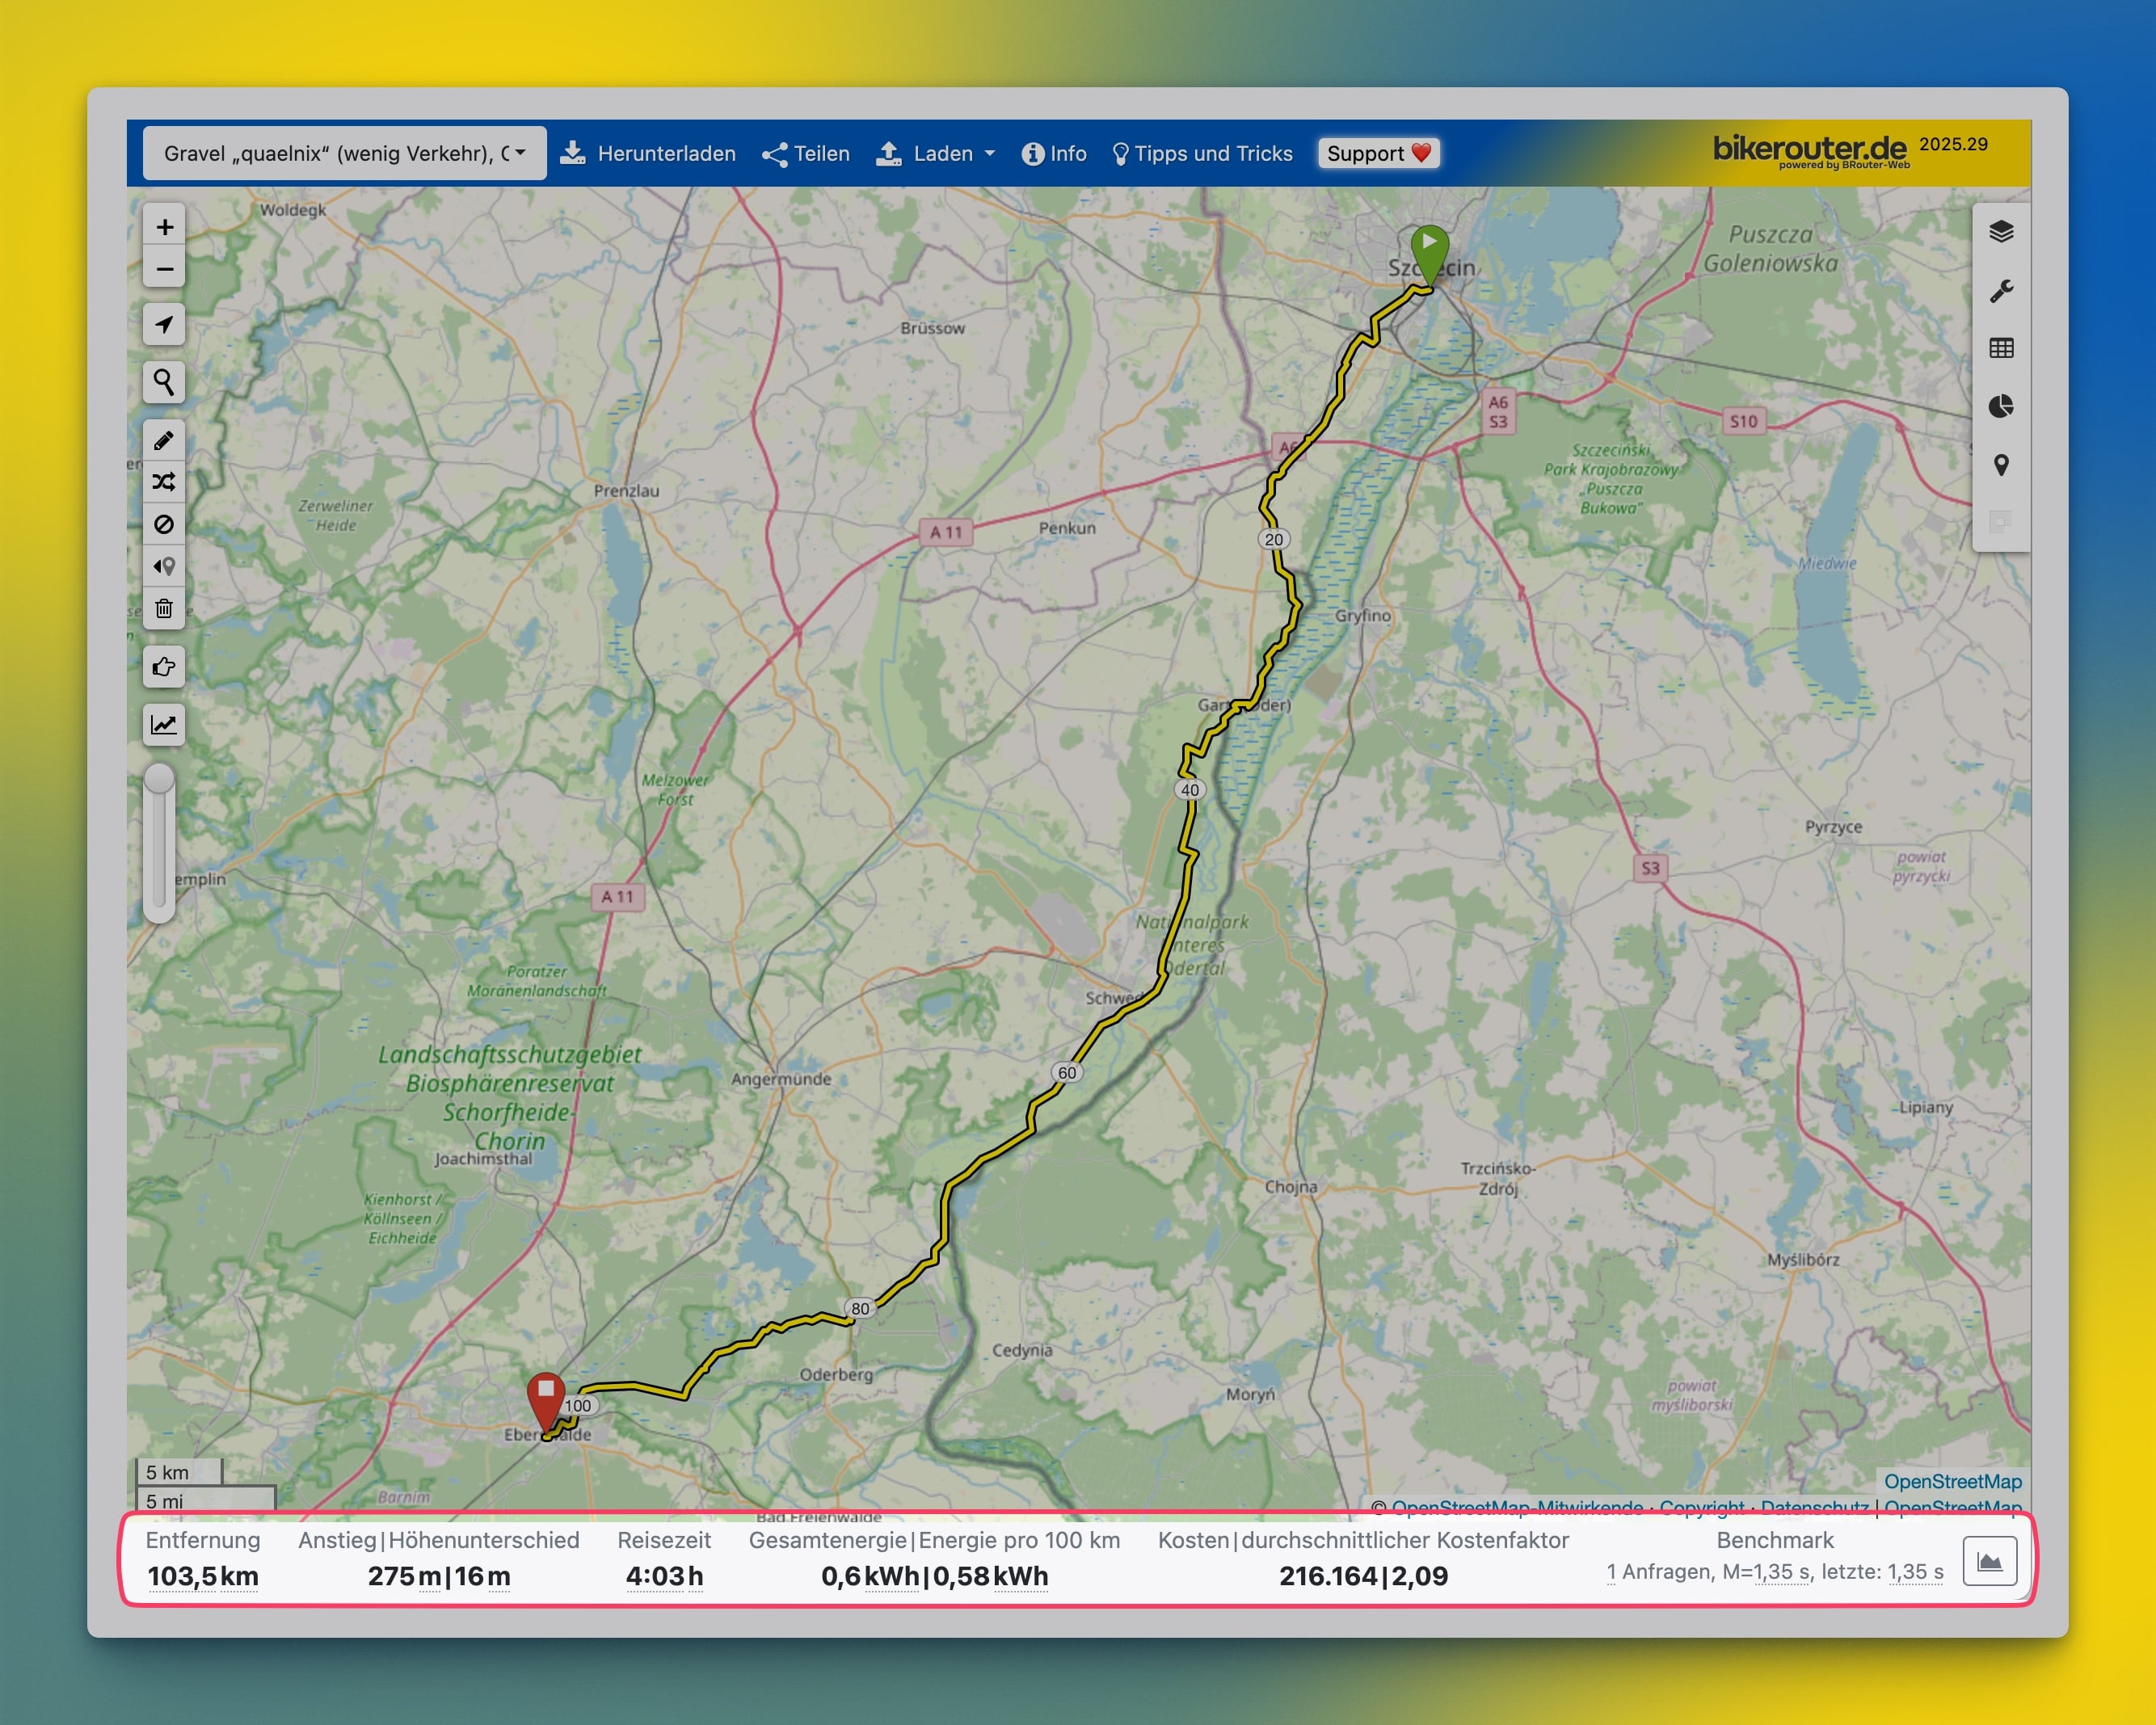Open the table data panel
The height and width of the screenshot is (1725, 2156).
coord(2001,348)
